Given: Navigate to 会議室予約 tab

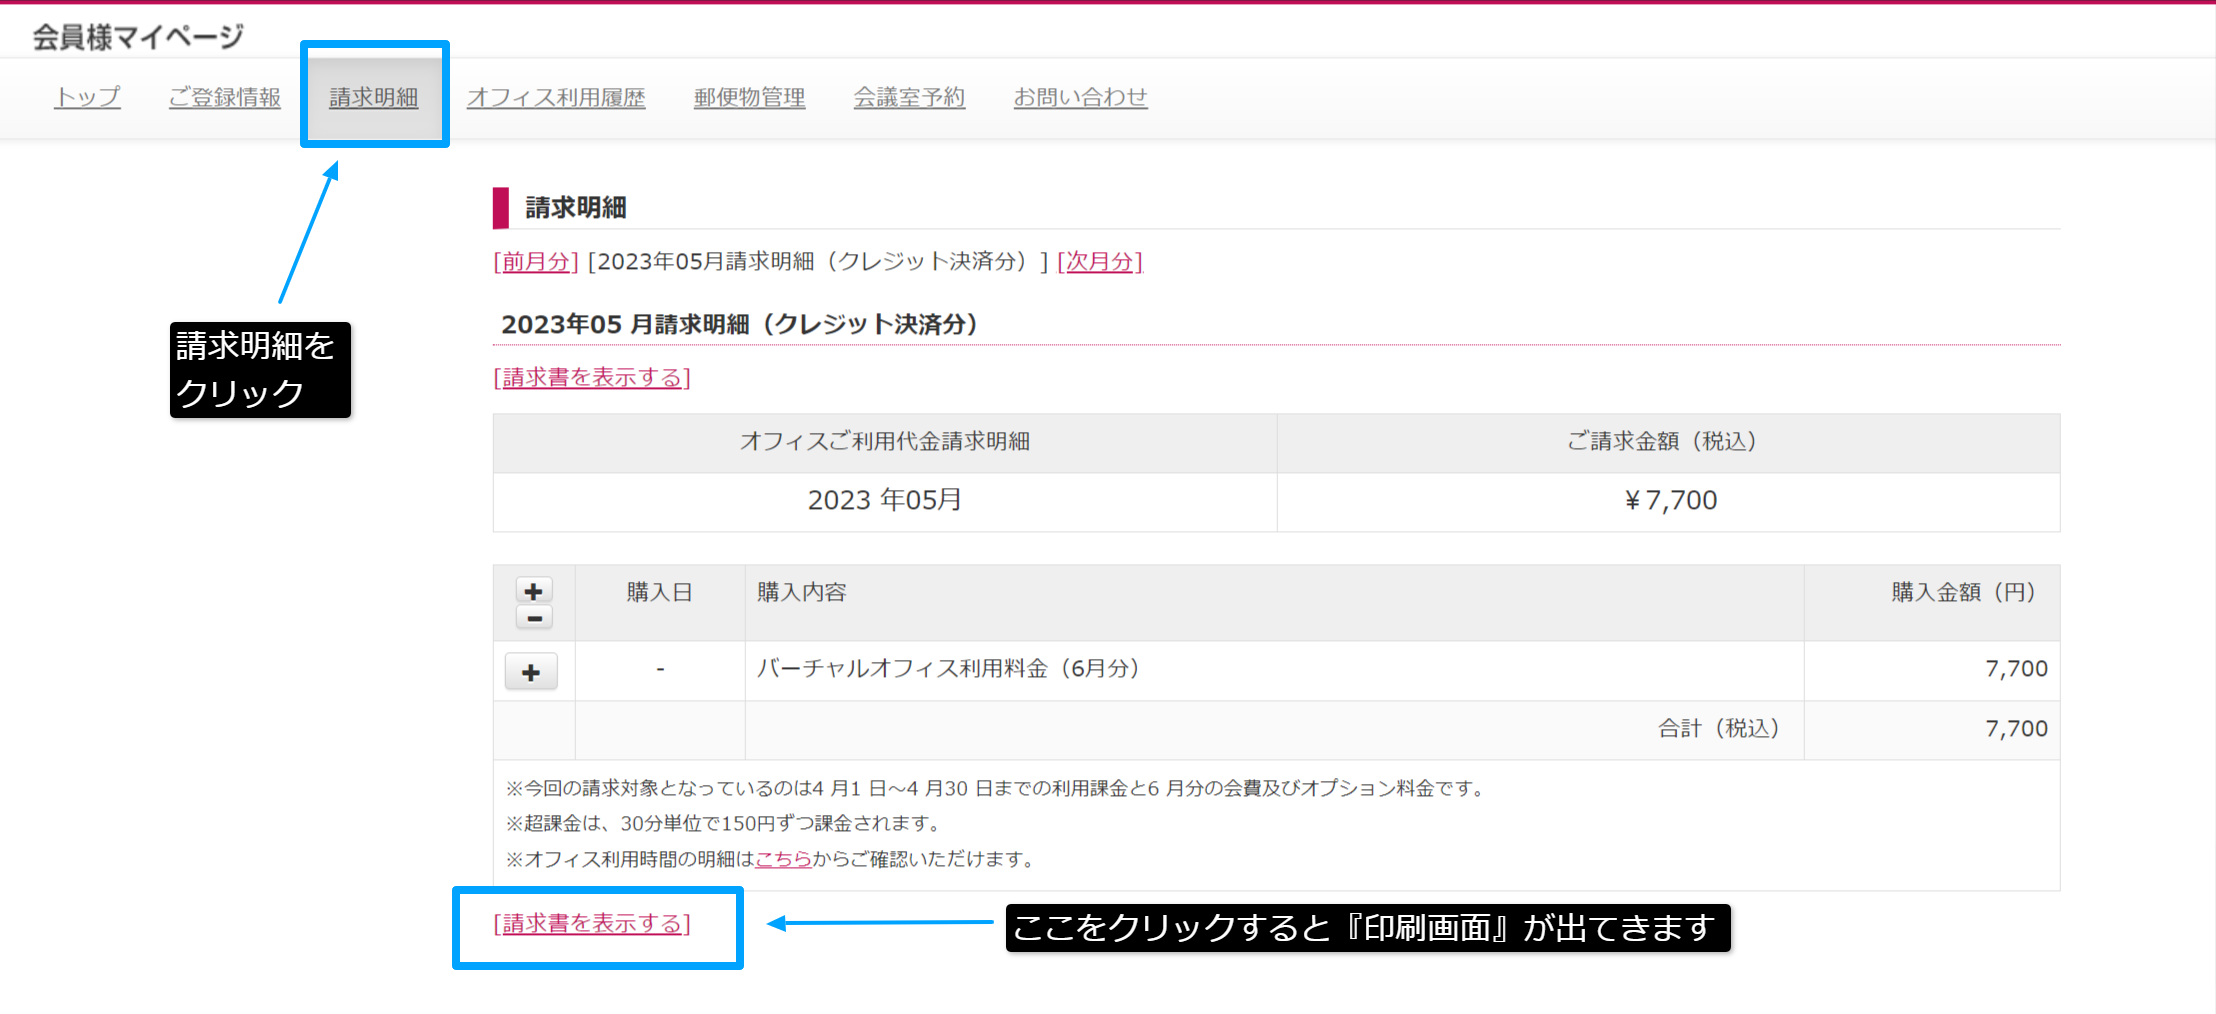Looking at the screenshot, I should (x=909, y=97).
